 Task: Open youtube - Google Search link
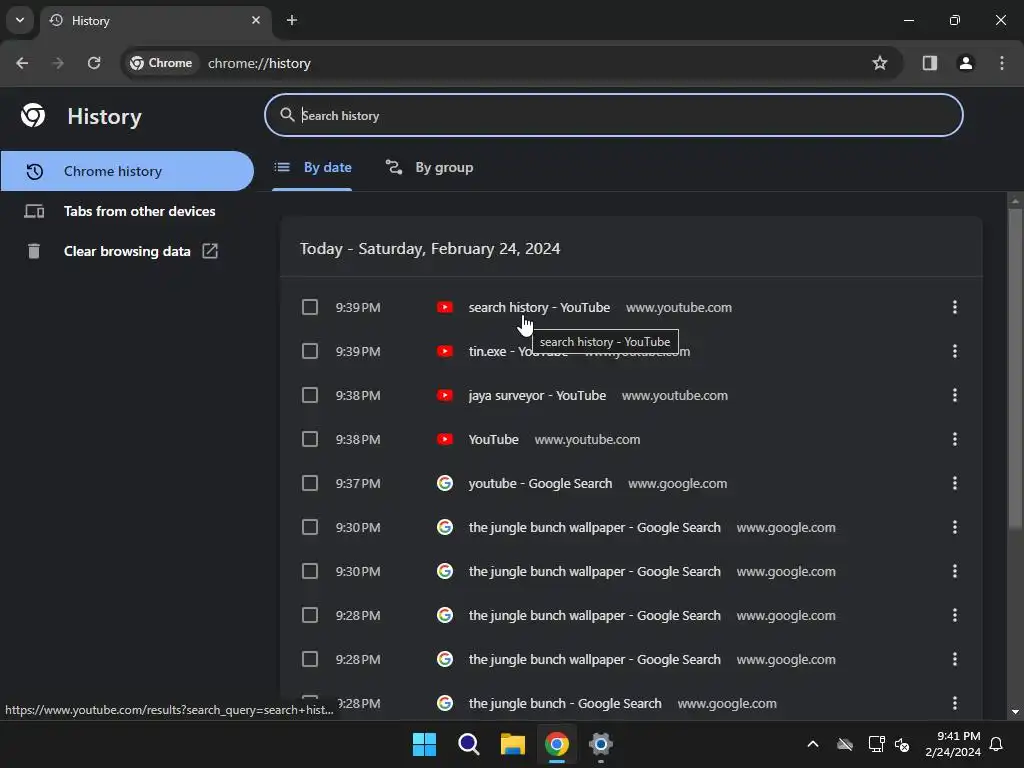pyautogui.click(x=541, y=483)
